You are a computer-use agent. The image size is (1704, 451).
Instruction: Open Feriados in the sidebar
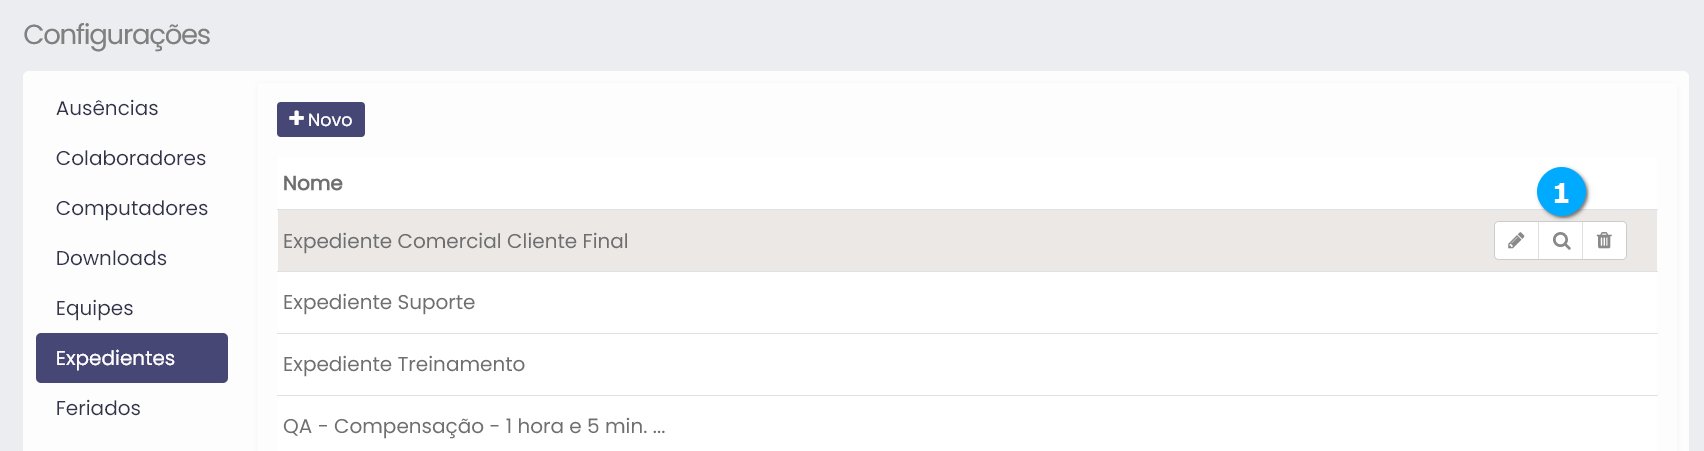[98, 408]
